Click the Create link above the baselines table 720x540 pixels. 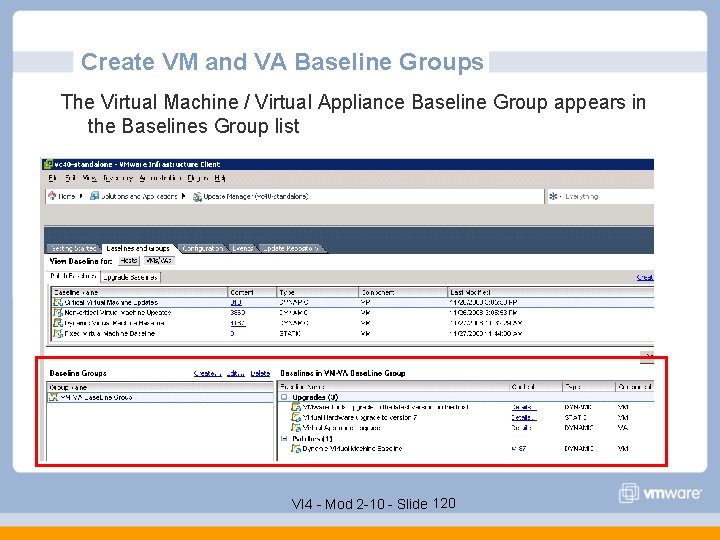(x=645, y=277)
